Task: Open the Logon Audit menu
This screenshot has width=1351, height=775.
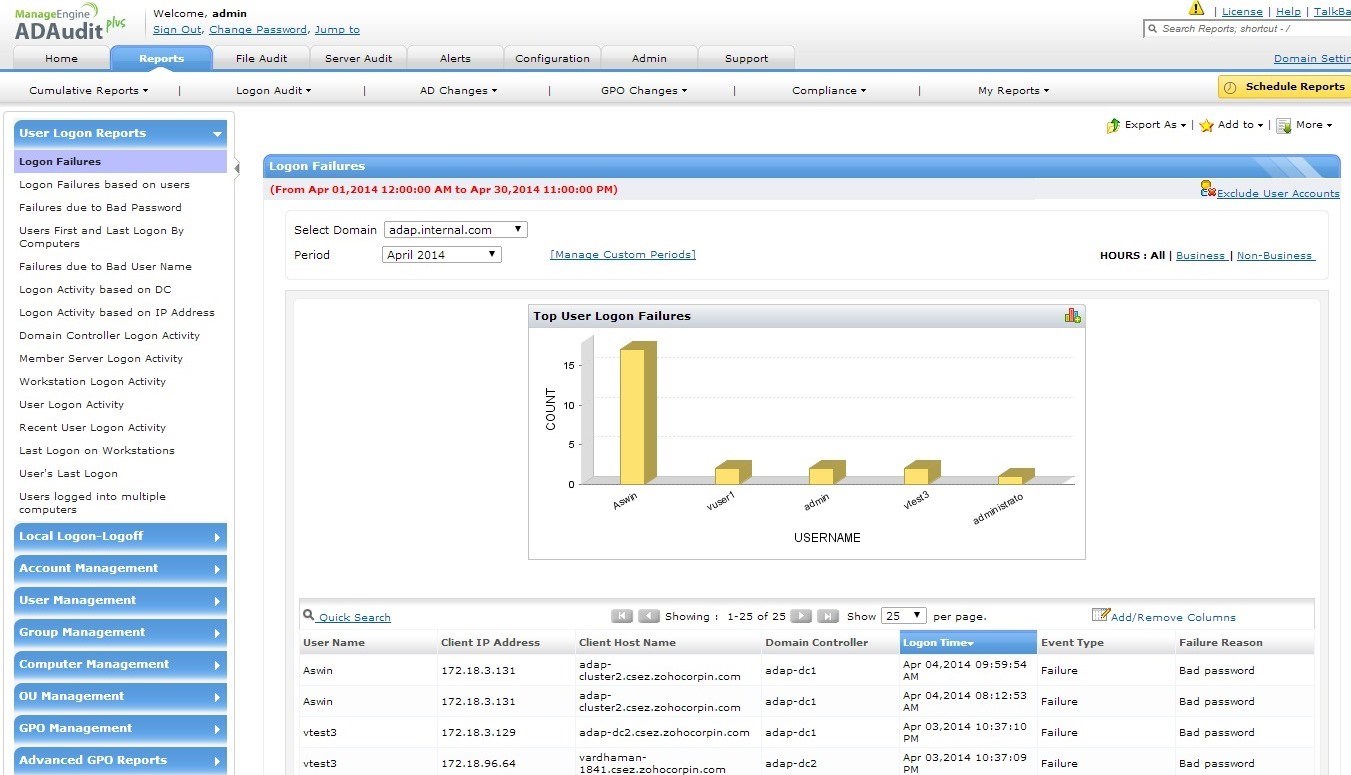Action: coord(273,90)
